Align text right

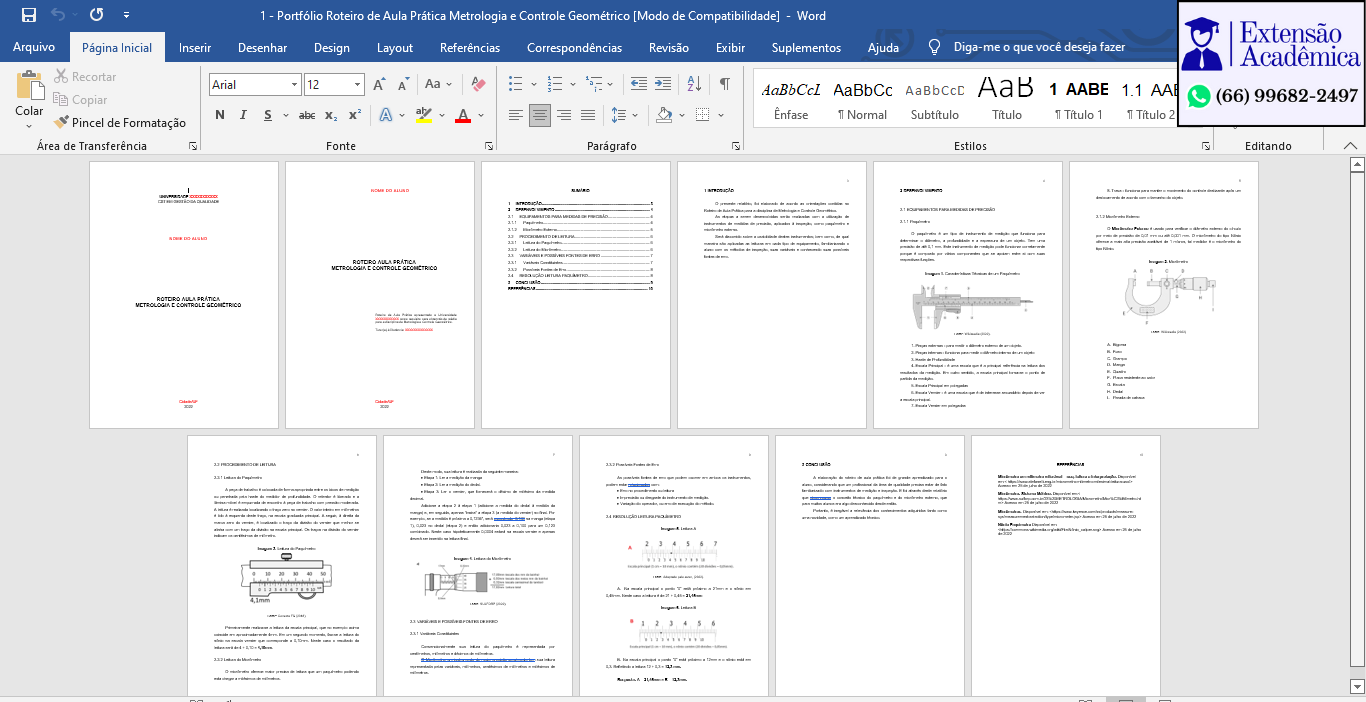[564, 115]
